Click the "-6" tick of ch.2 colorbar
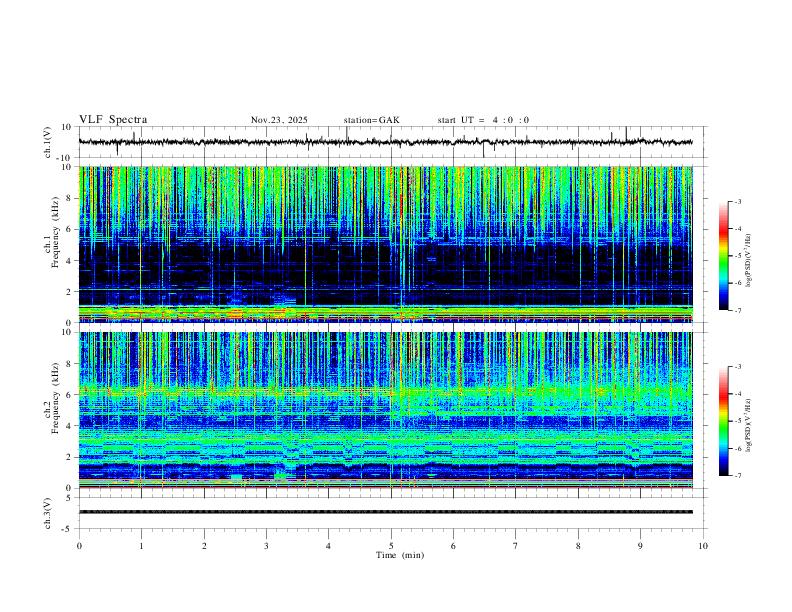Viewport: 792px width, 612px height. [737, 448]
